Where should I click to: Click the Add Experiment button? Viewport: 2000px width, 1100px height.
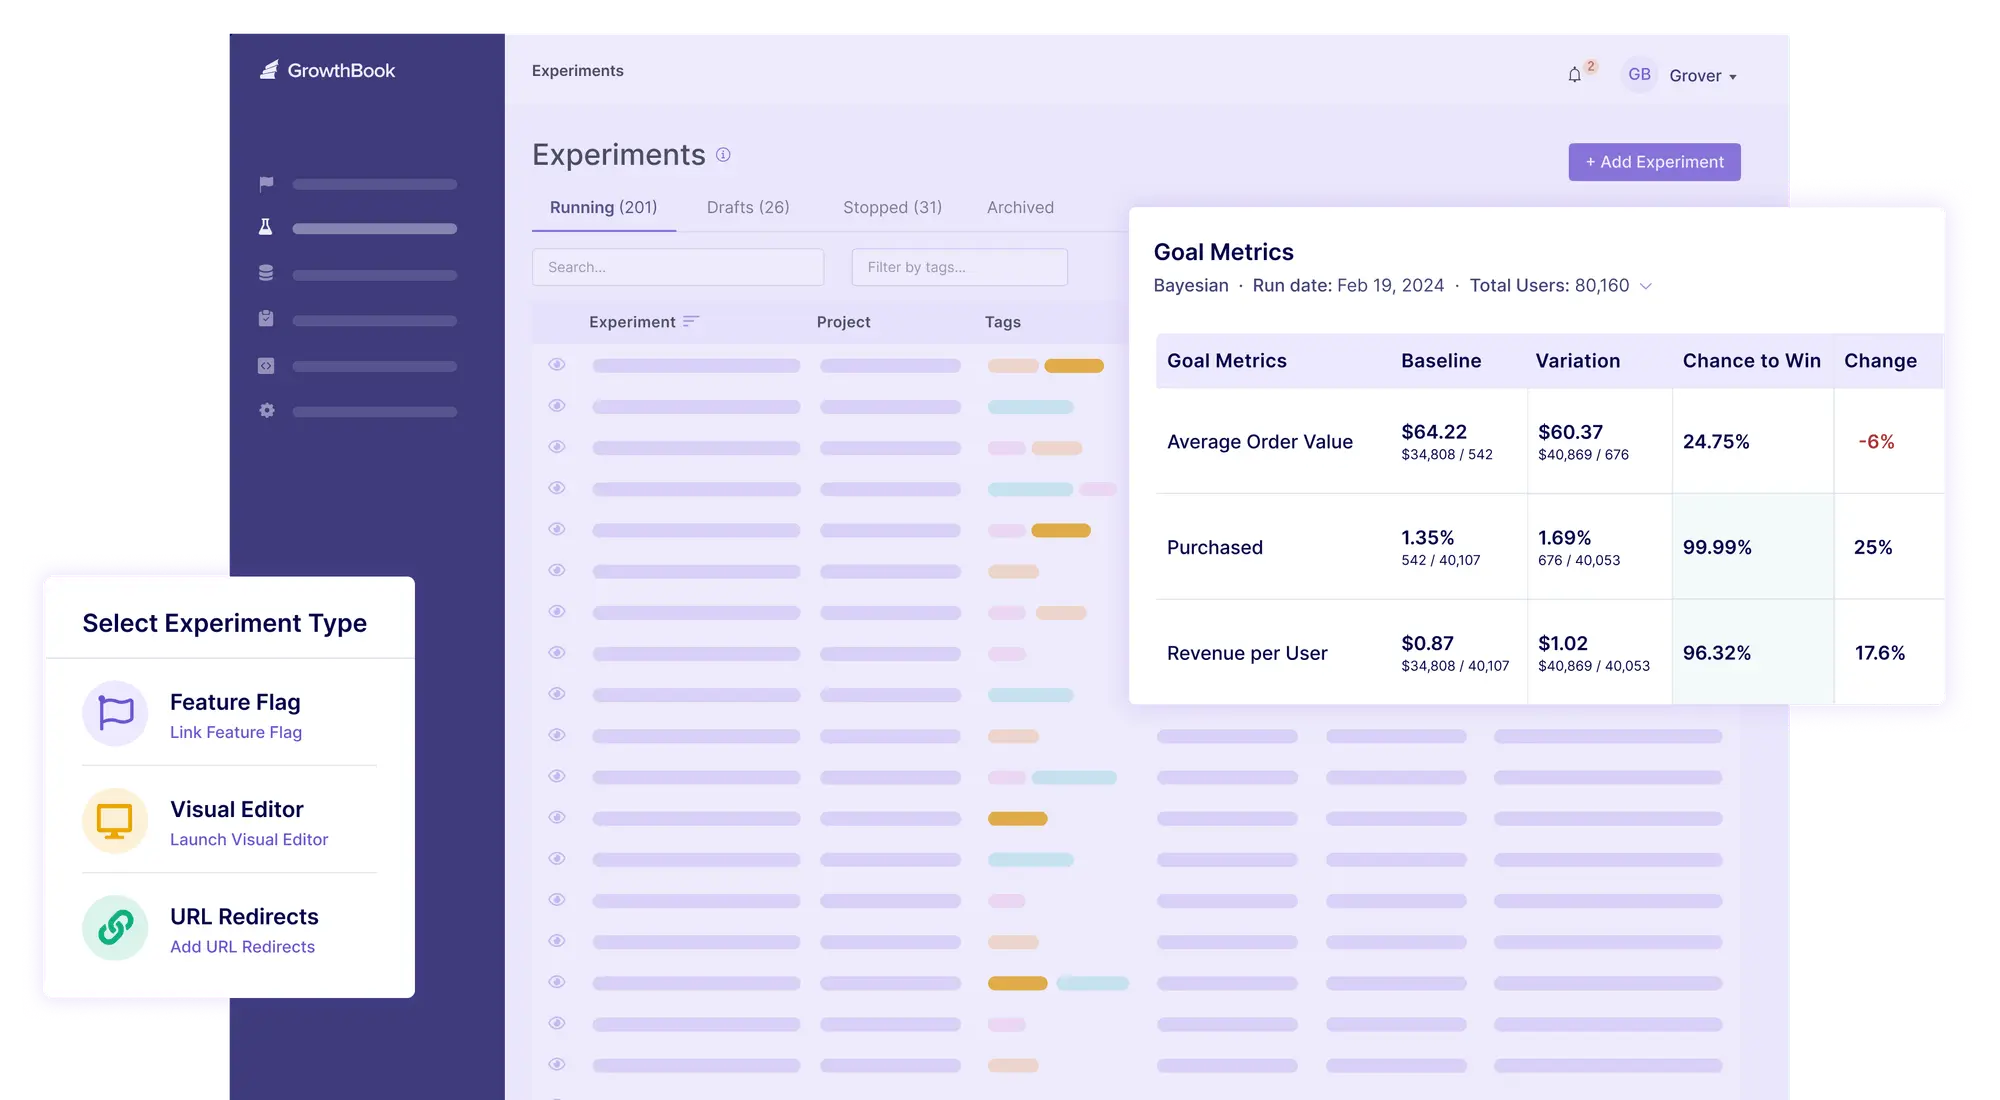[x=1654, y=162]
